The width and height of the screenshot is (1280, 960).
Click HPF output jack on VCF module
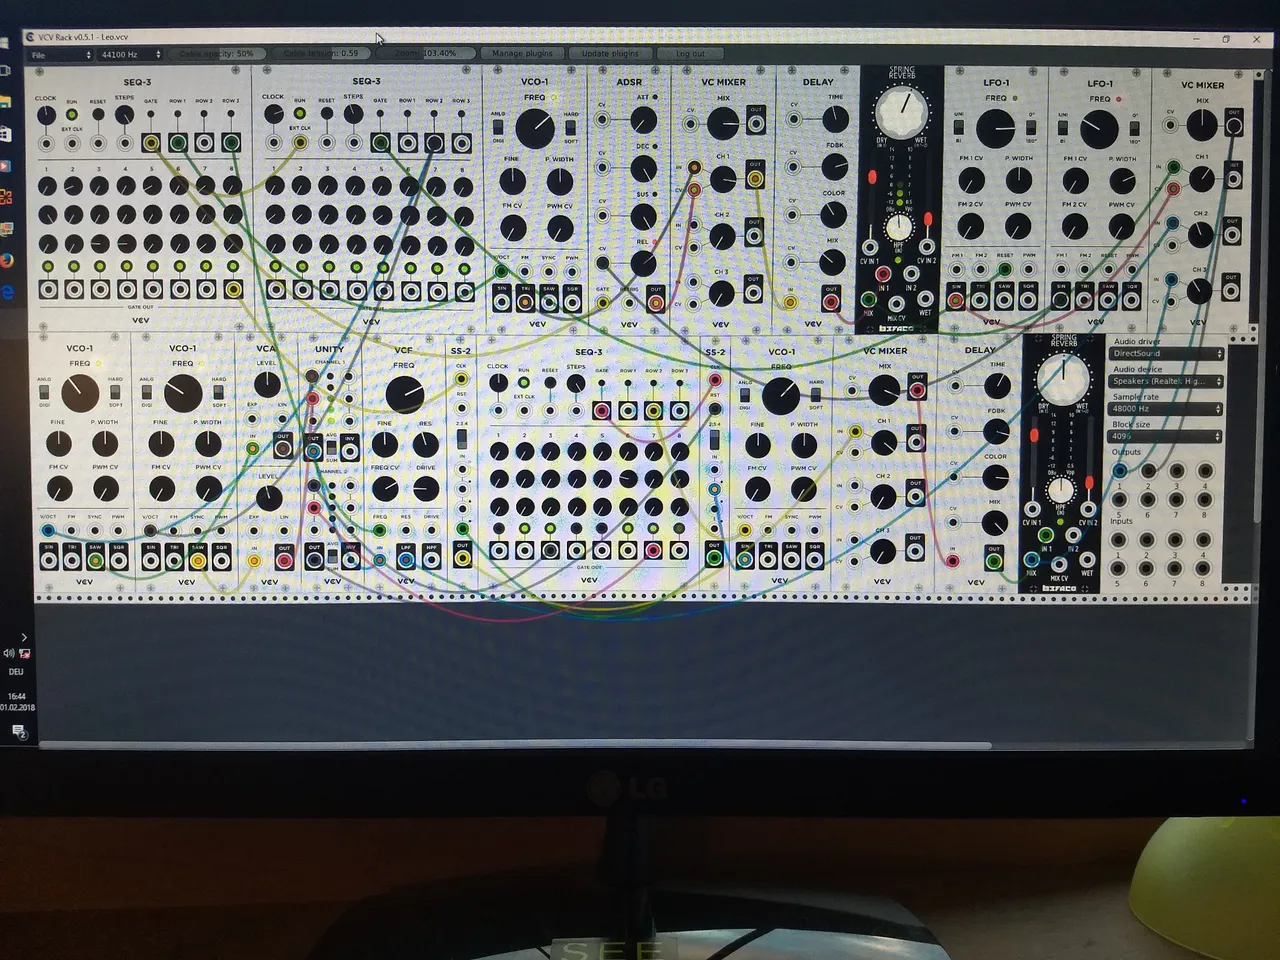[x=431, y=559]
